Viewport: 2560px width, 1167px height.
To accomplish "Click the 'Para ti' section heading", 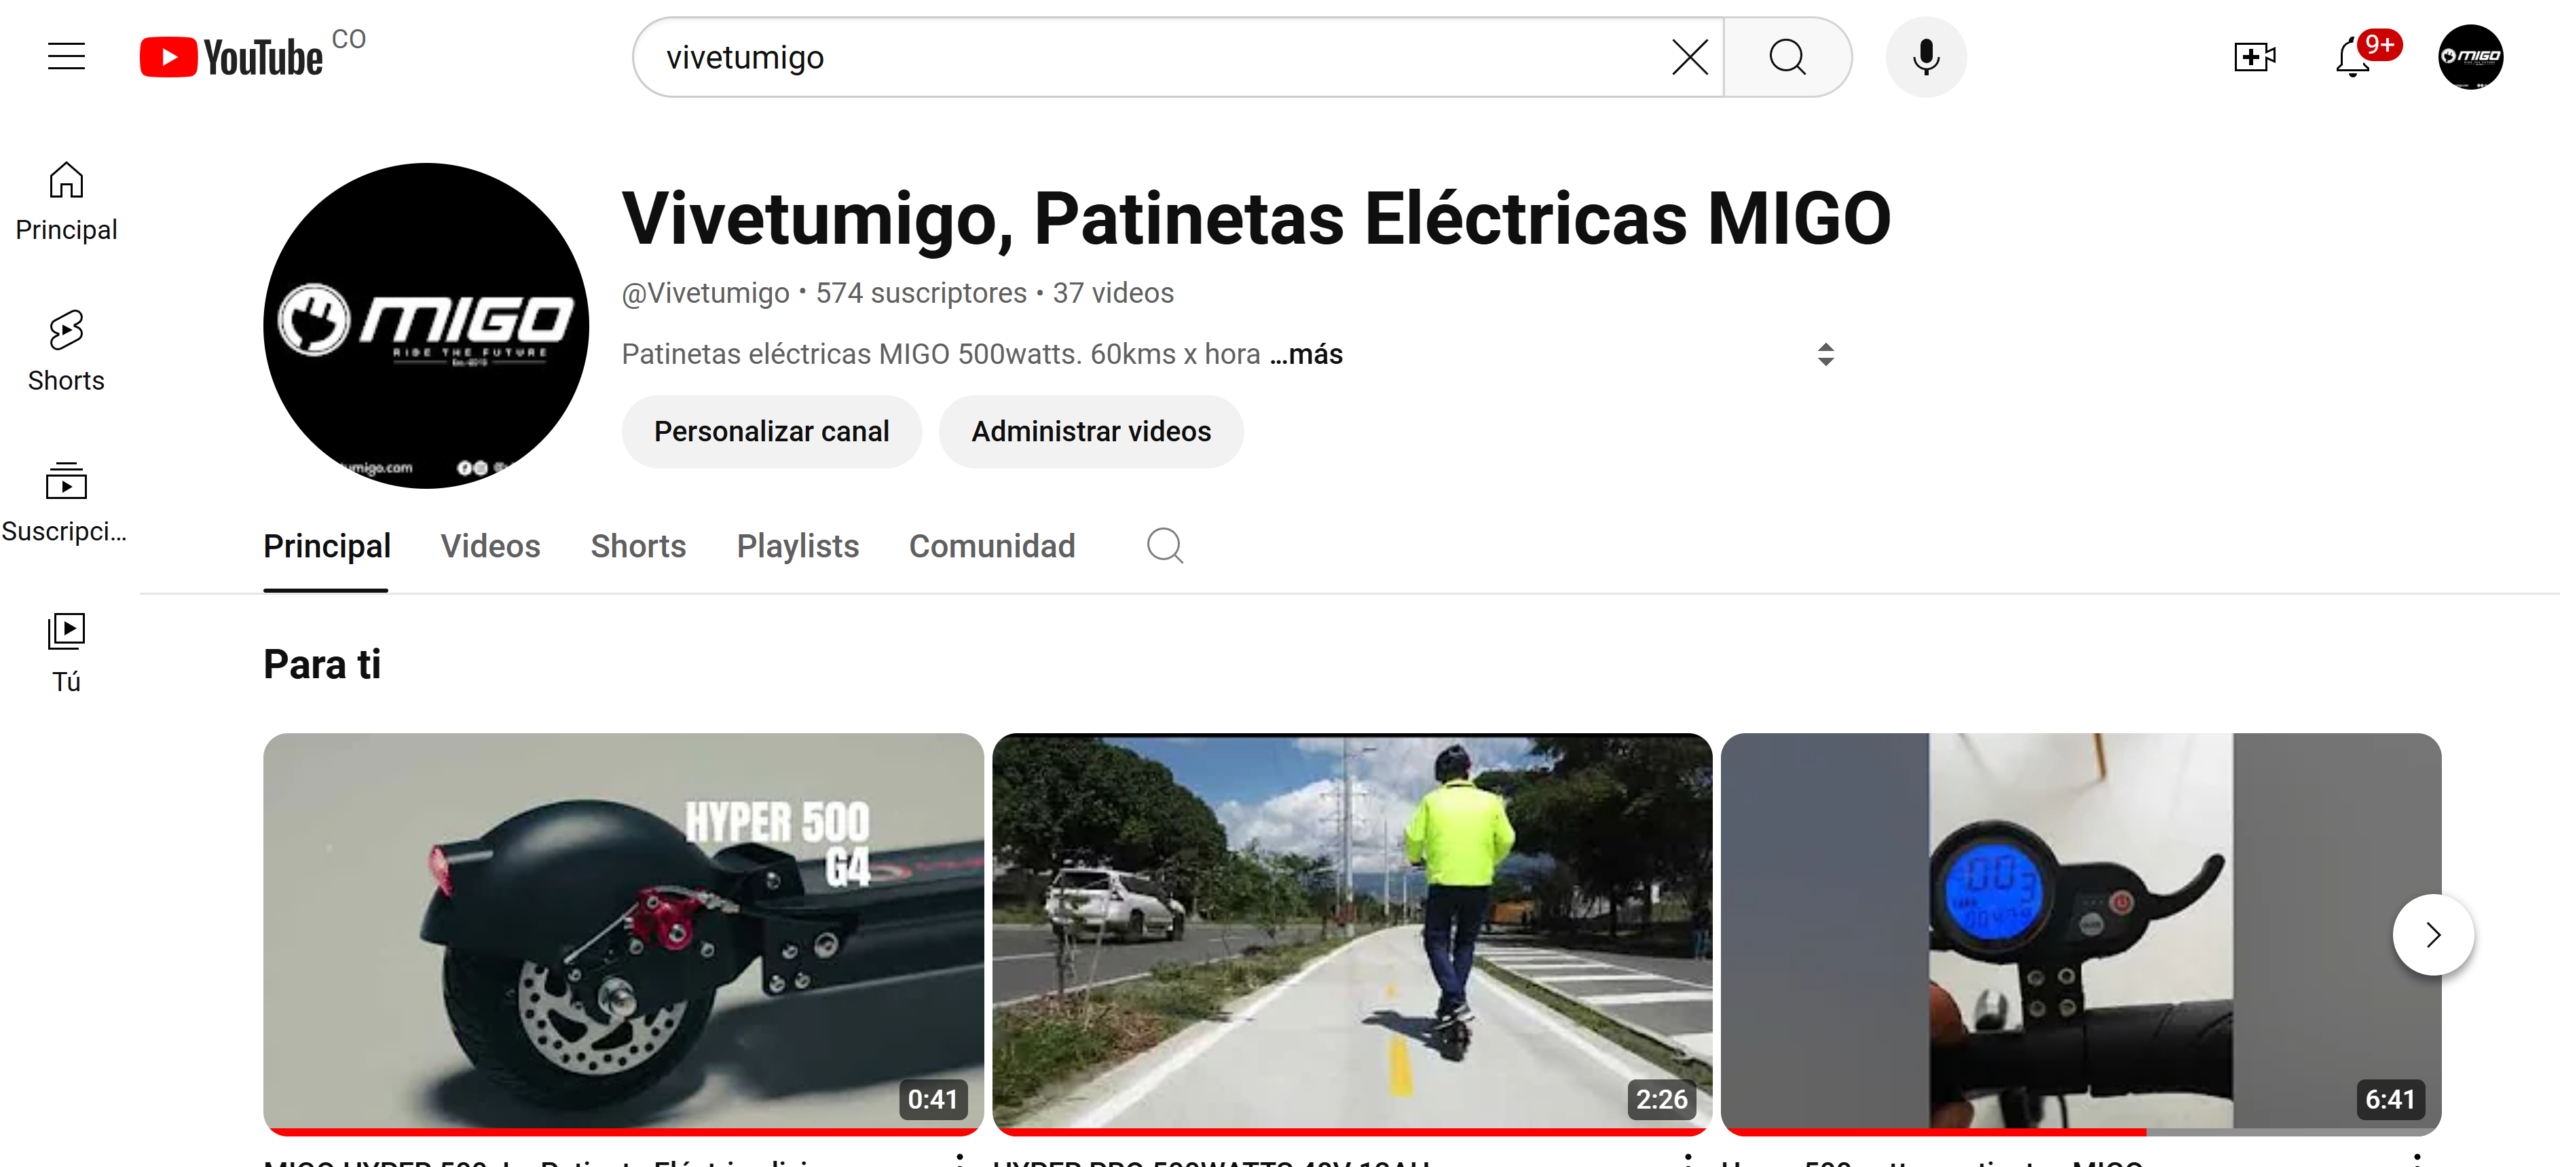I will [x=322, y=664].
